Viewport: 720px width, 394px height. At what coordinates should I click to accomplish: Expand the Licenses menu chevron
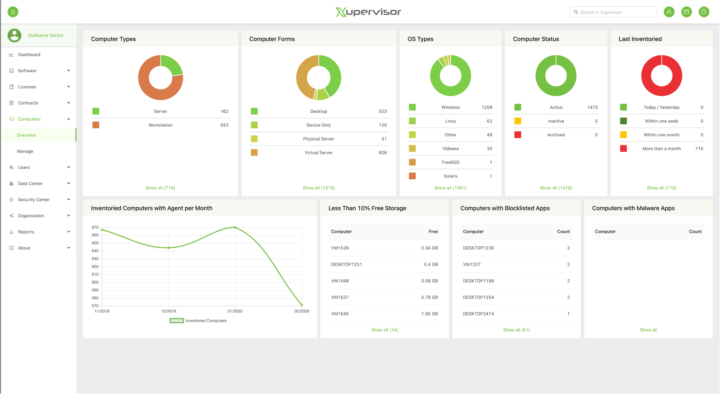coord(68,87)
